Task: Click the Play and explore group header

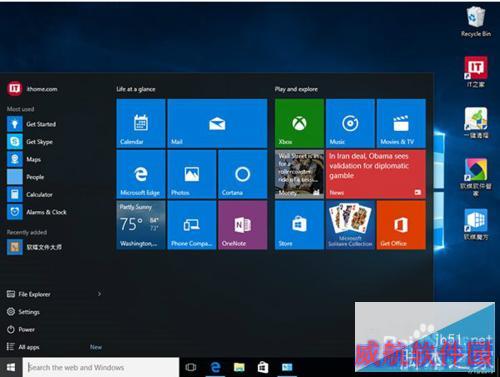Action: pyautogui.click(x=296, y=89)
